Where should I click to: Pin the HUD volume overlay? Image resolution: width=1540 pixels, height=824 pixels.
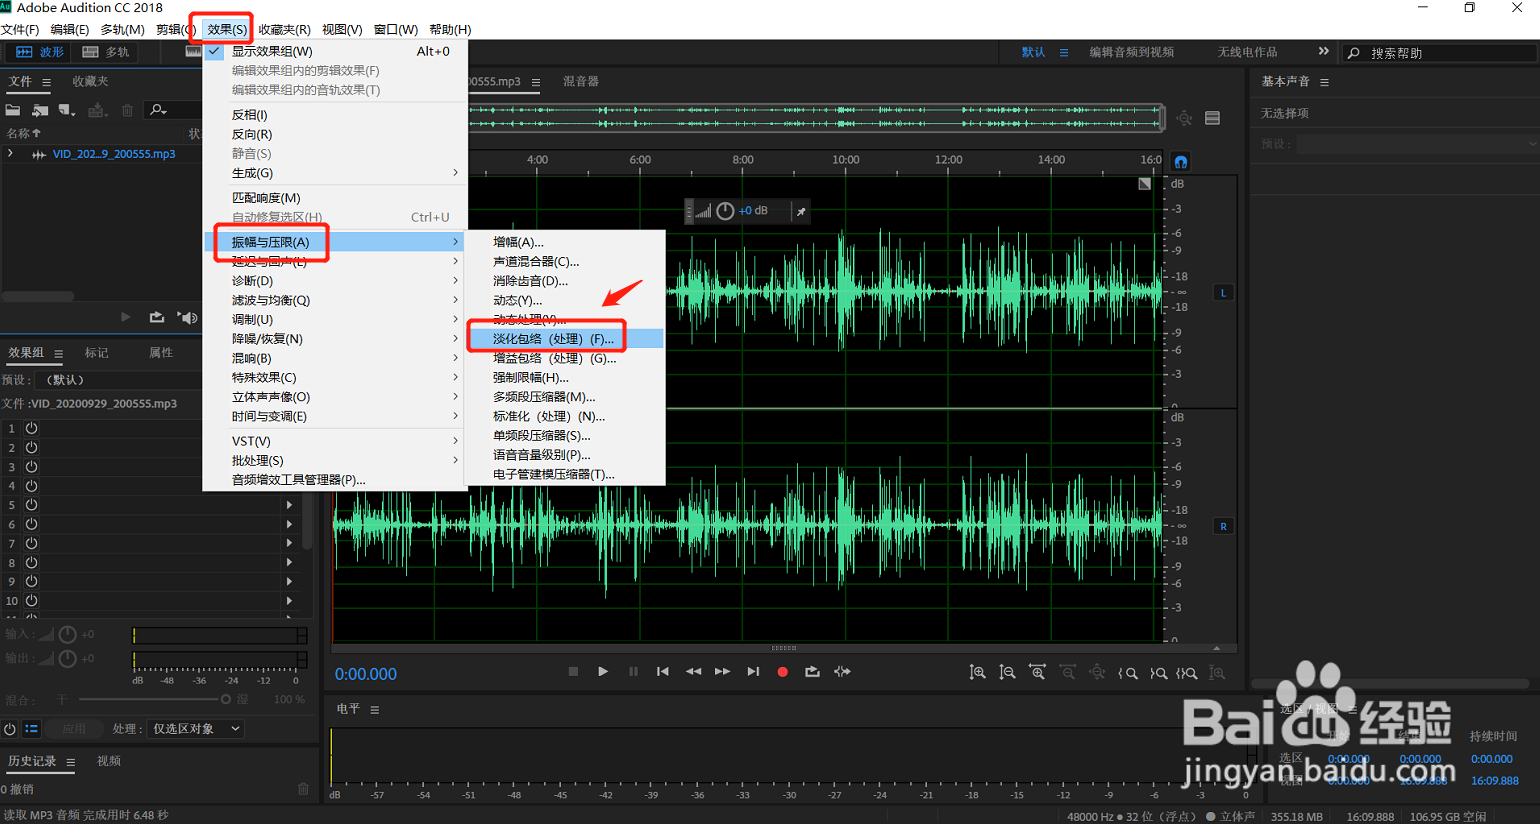point(800,211)
